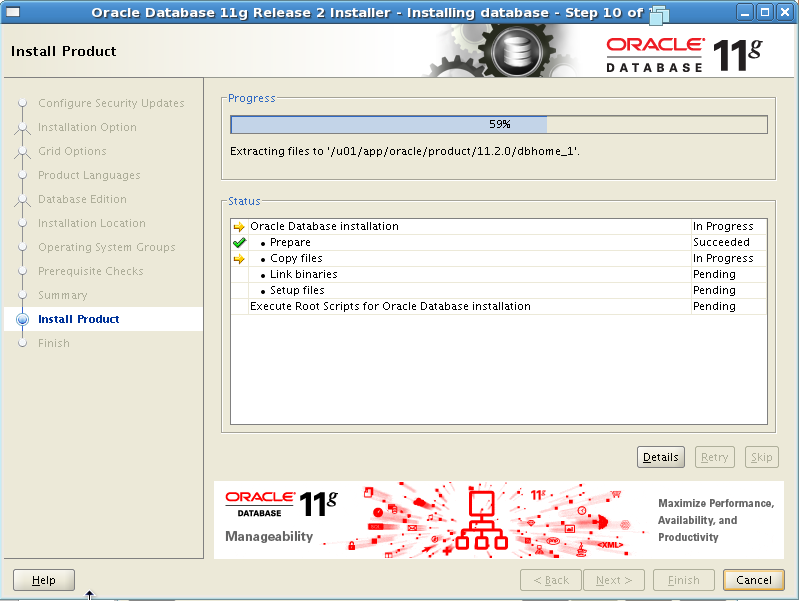Viewport: 799px width, 601px height.
Task: Click the 59% progress bar
Action: coord(499,124)
